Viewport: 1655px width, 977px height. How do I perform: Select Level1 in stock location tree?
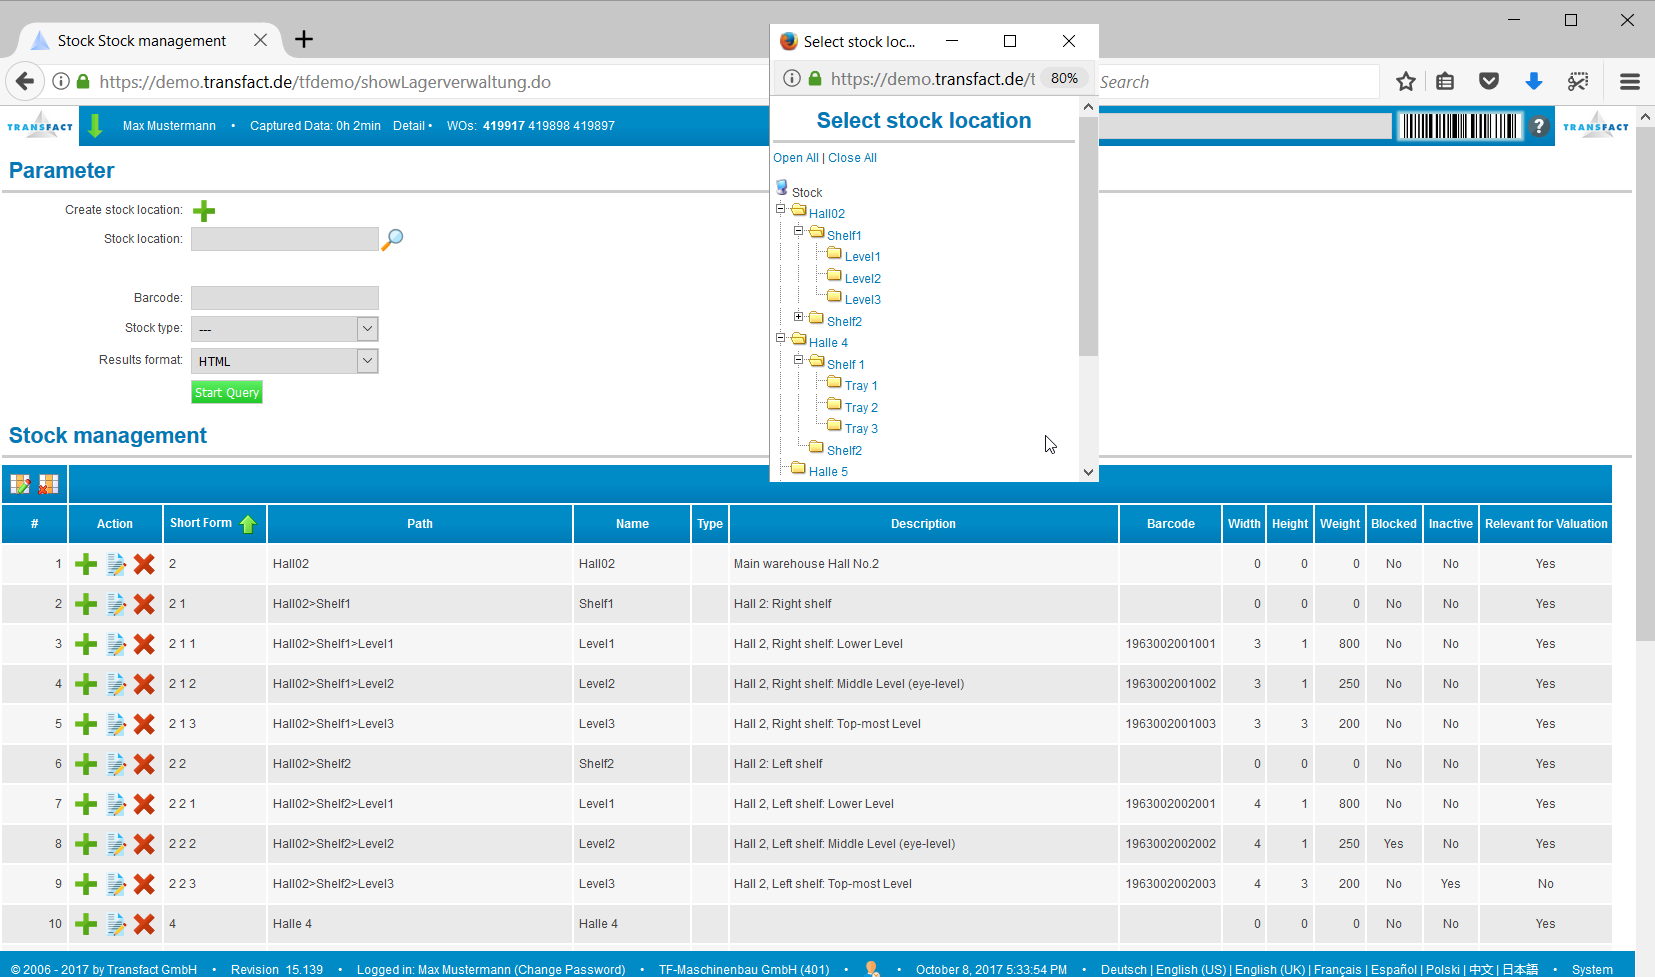[862, 257]
